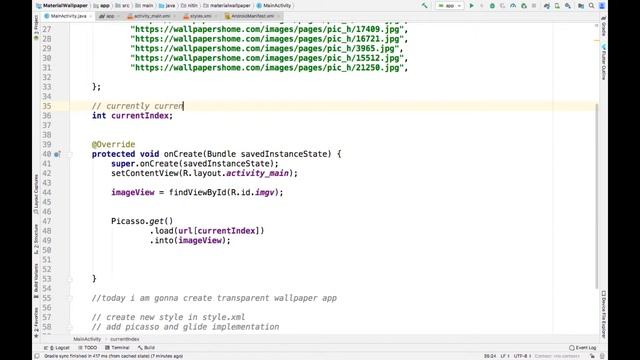Open Project Structure icon in toolbar
Image resolution: width=640 pixels, height=360 pixels.
tap(581, 6)
